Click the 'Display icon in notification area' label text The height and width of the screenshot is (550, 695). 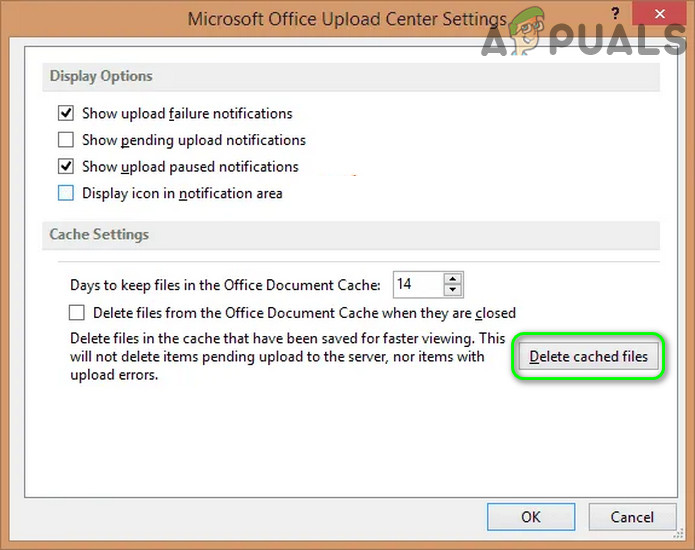pos(182,193)
